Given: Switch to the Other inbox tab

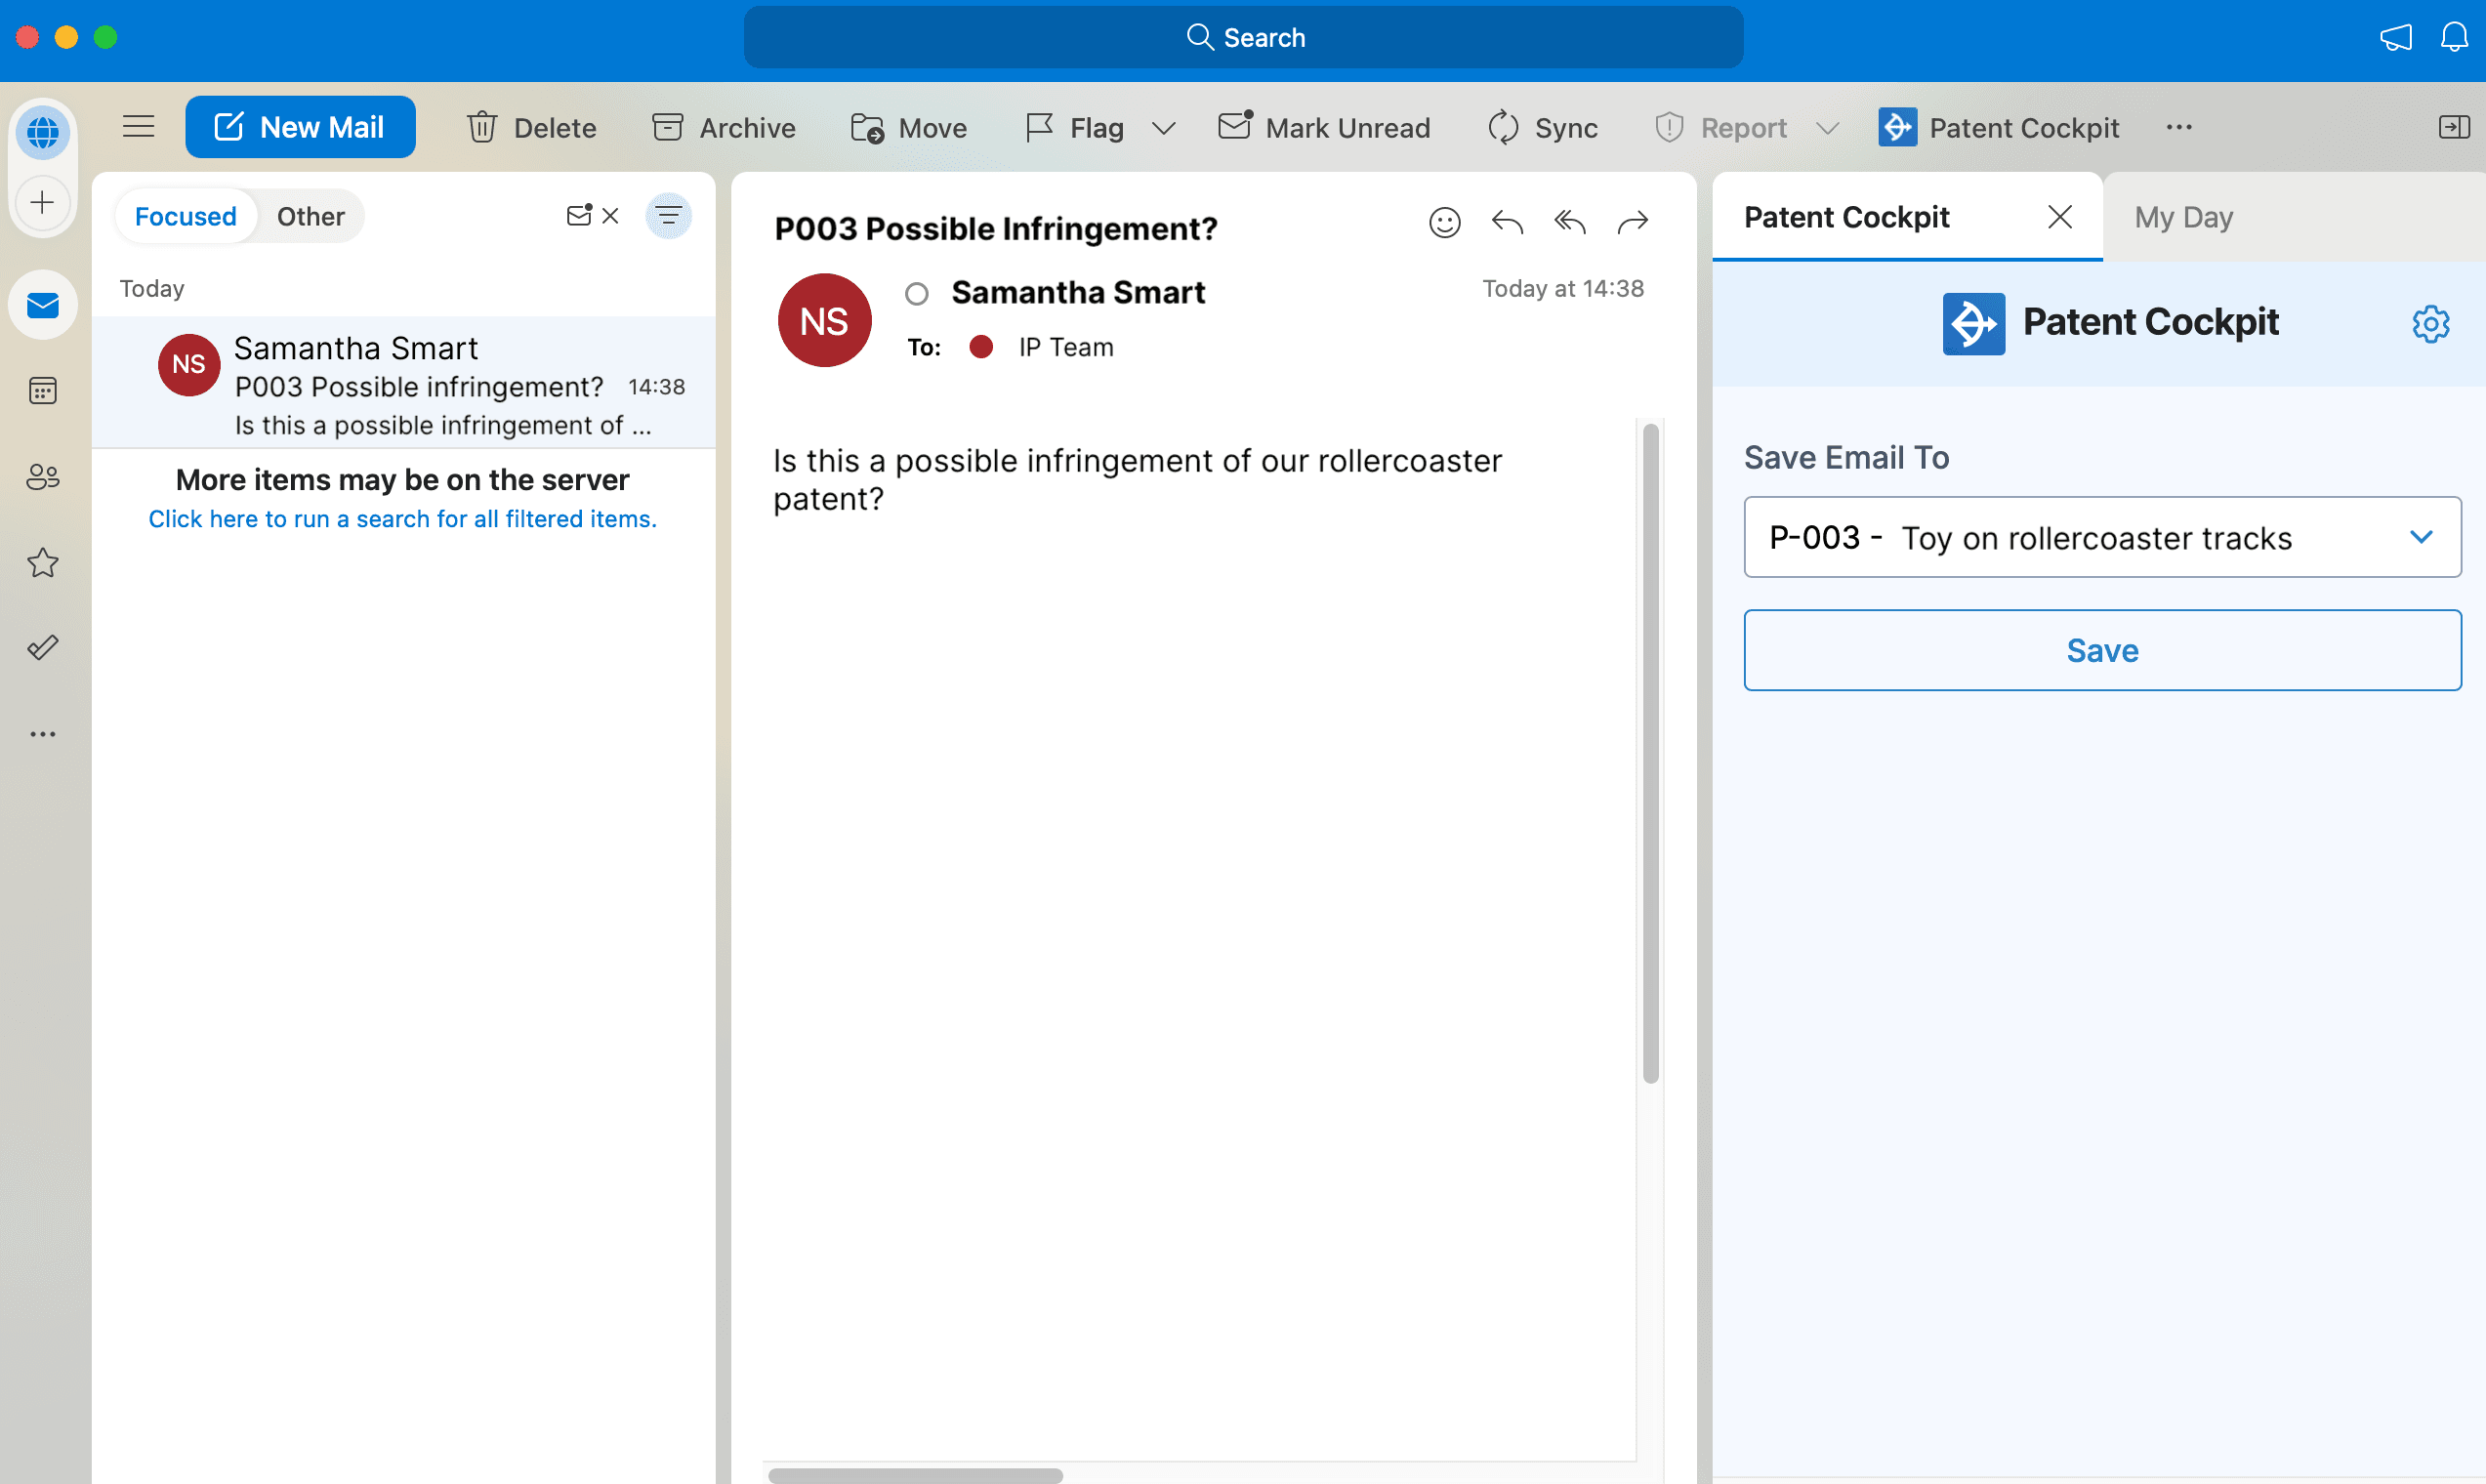Looking at the screenshot, I should (x=310, y=215).
